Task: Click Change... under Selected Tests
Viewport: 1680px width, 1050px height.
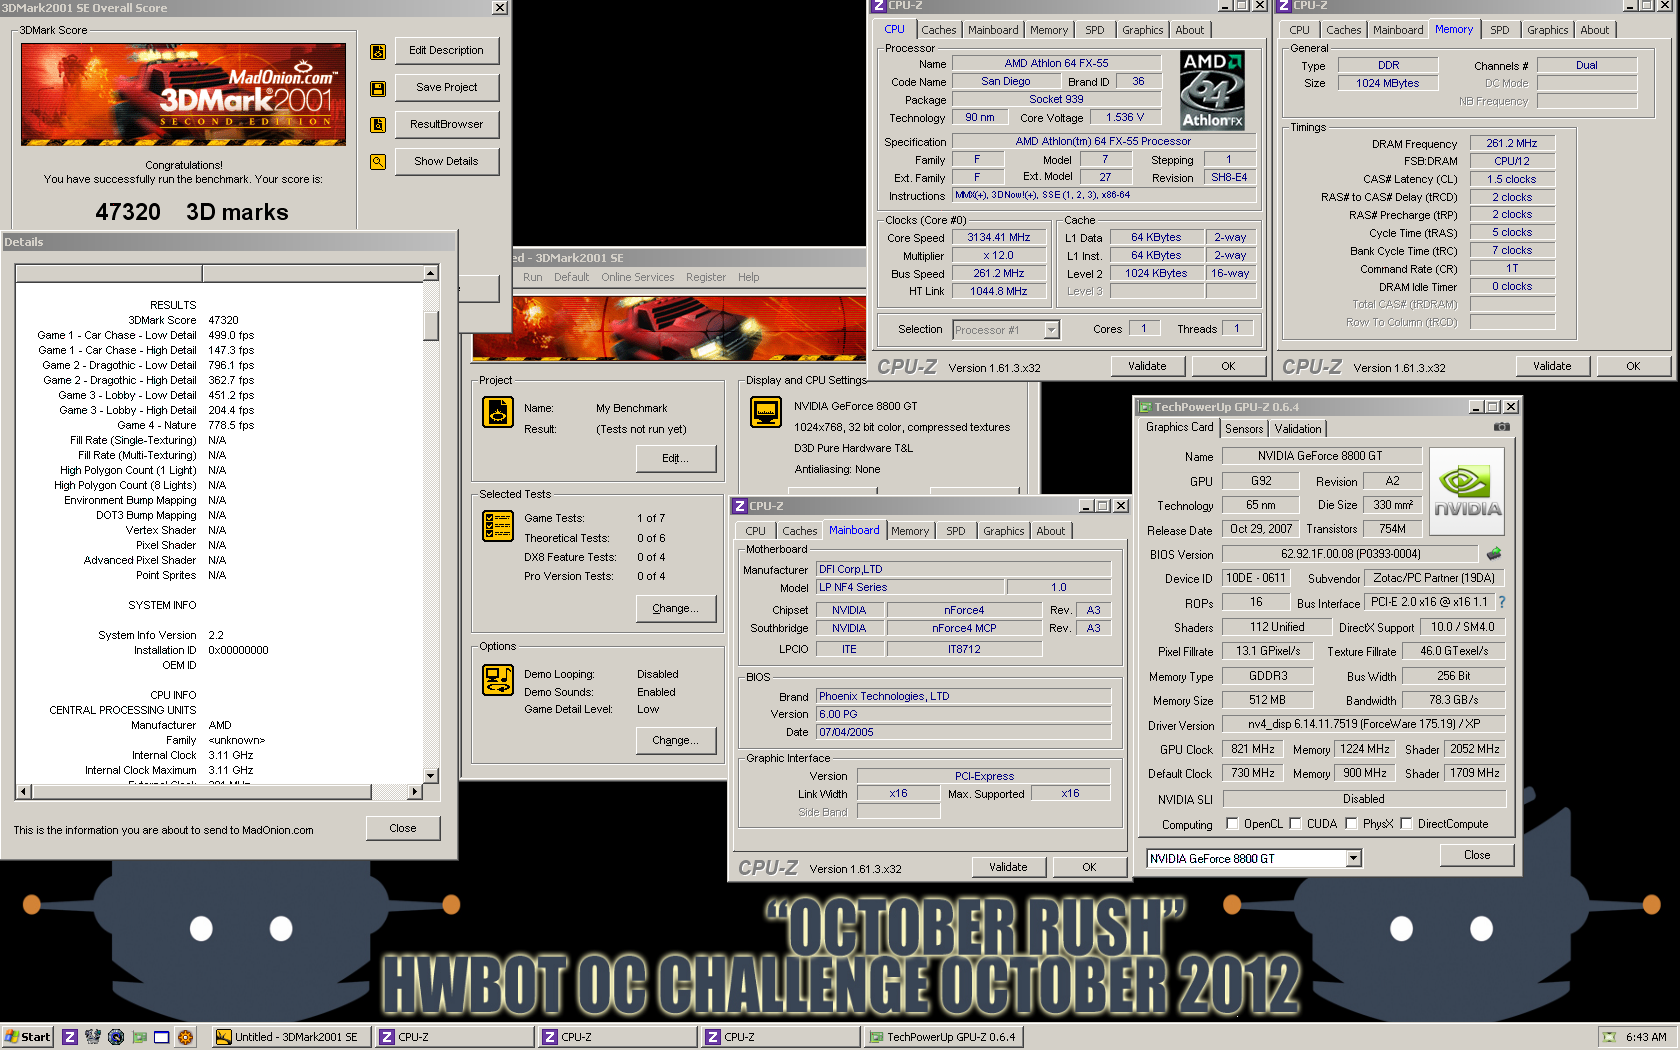Action: (x=676, y=609)
